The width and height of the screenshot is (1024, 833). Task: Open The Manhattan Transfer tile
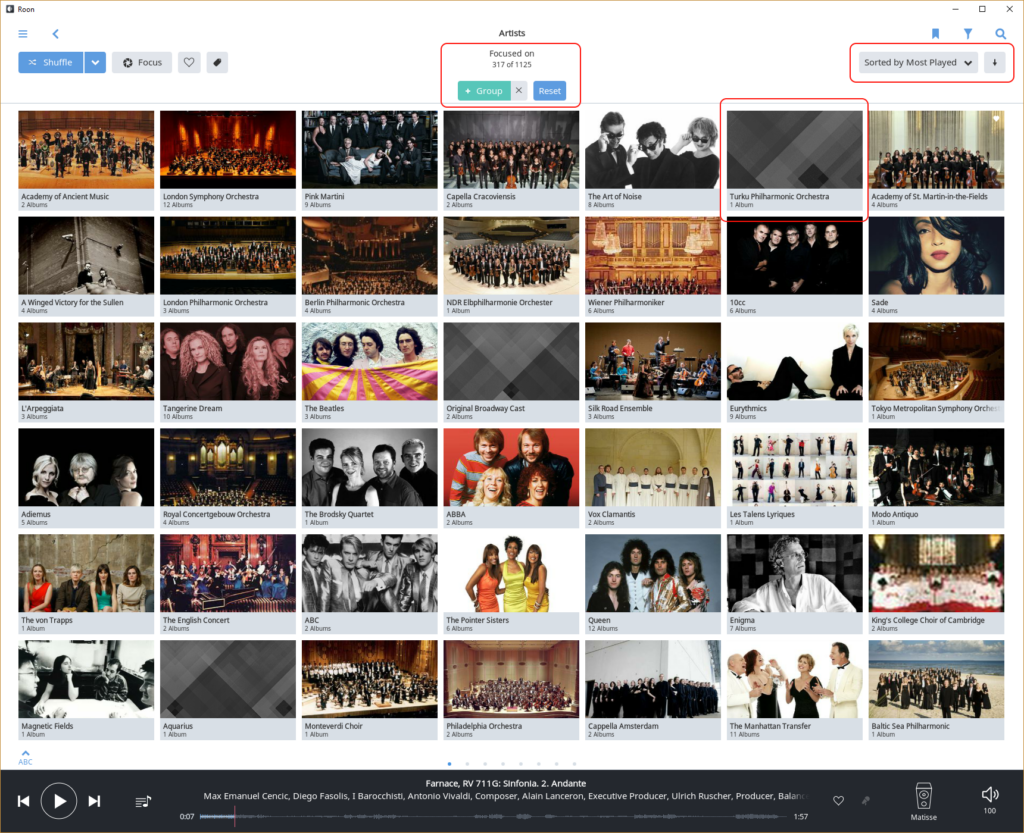(x=795, y=690)
